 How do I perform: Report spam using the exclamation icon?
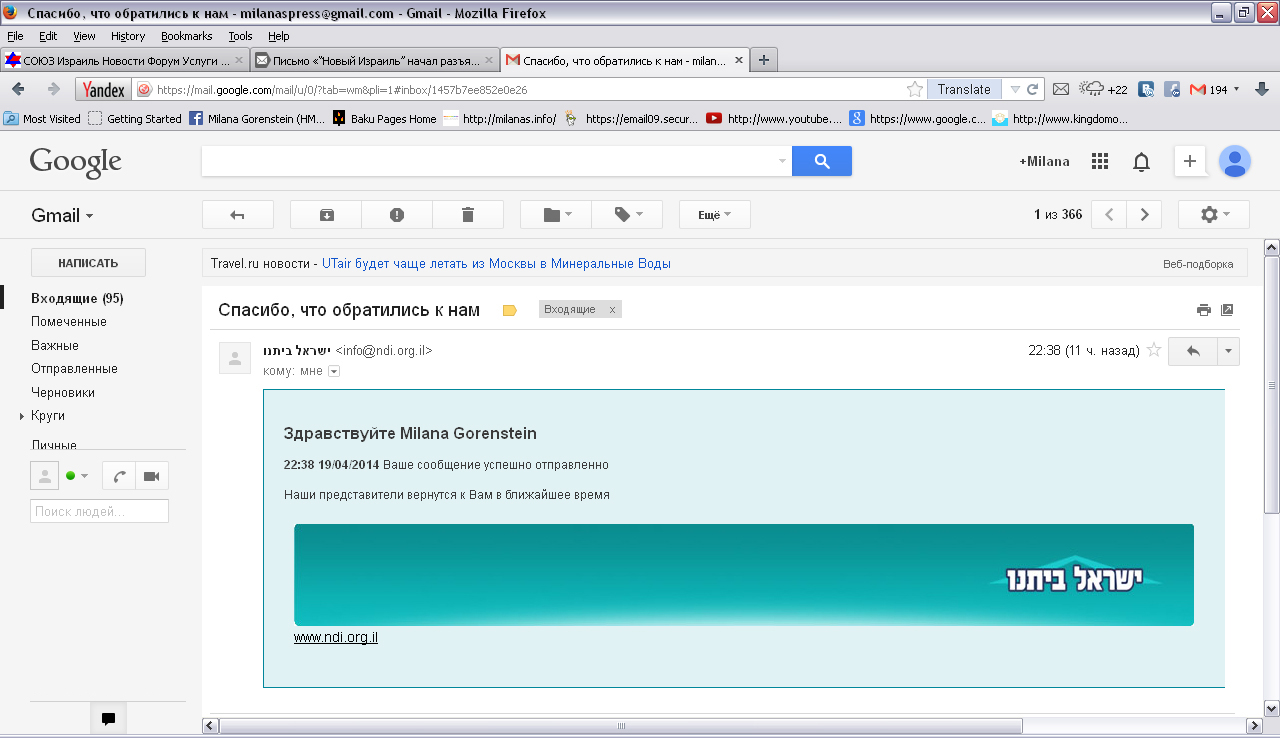click(x=397, y=215)
